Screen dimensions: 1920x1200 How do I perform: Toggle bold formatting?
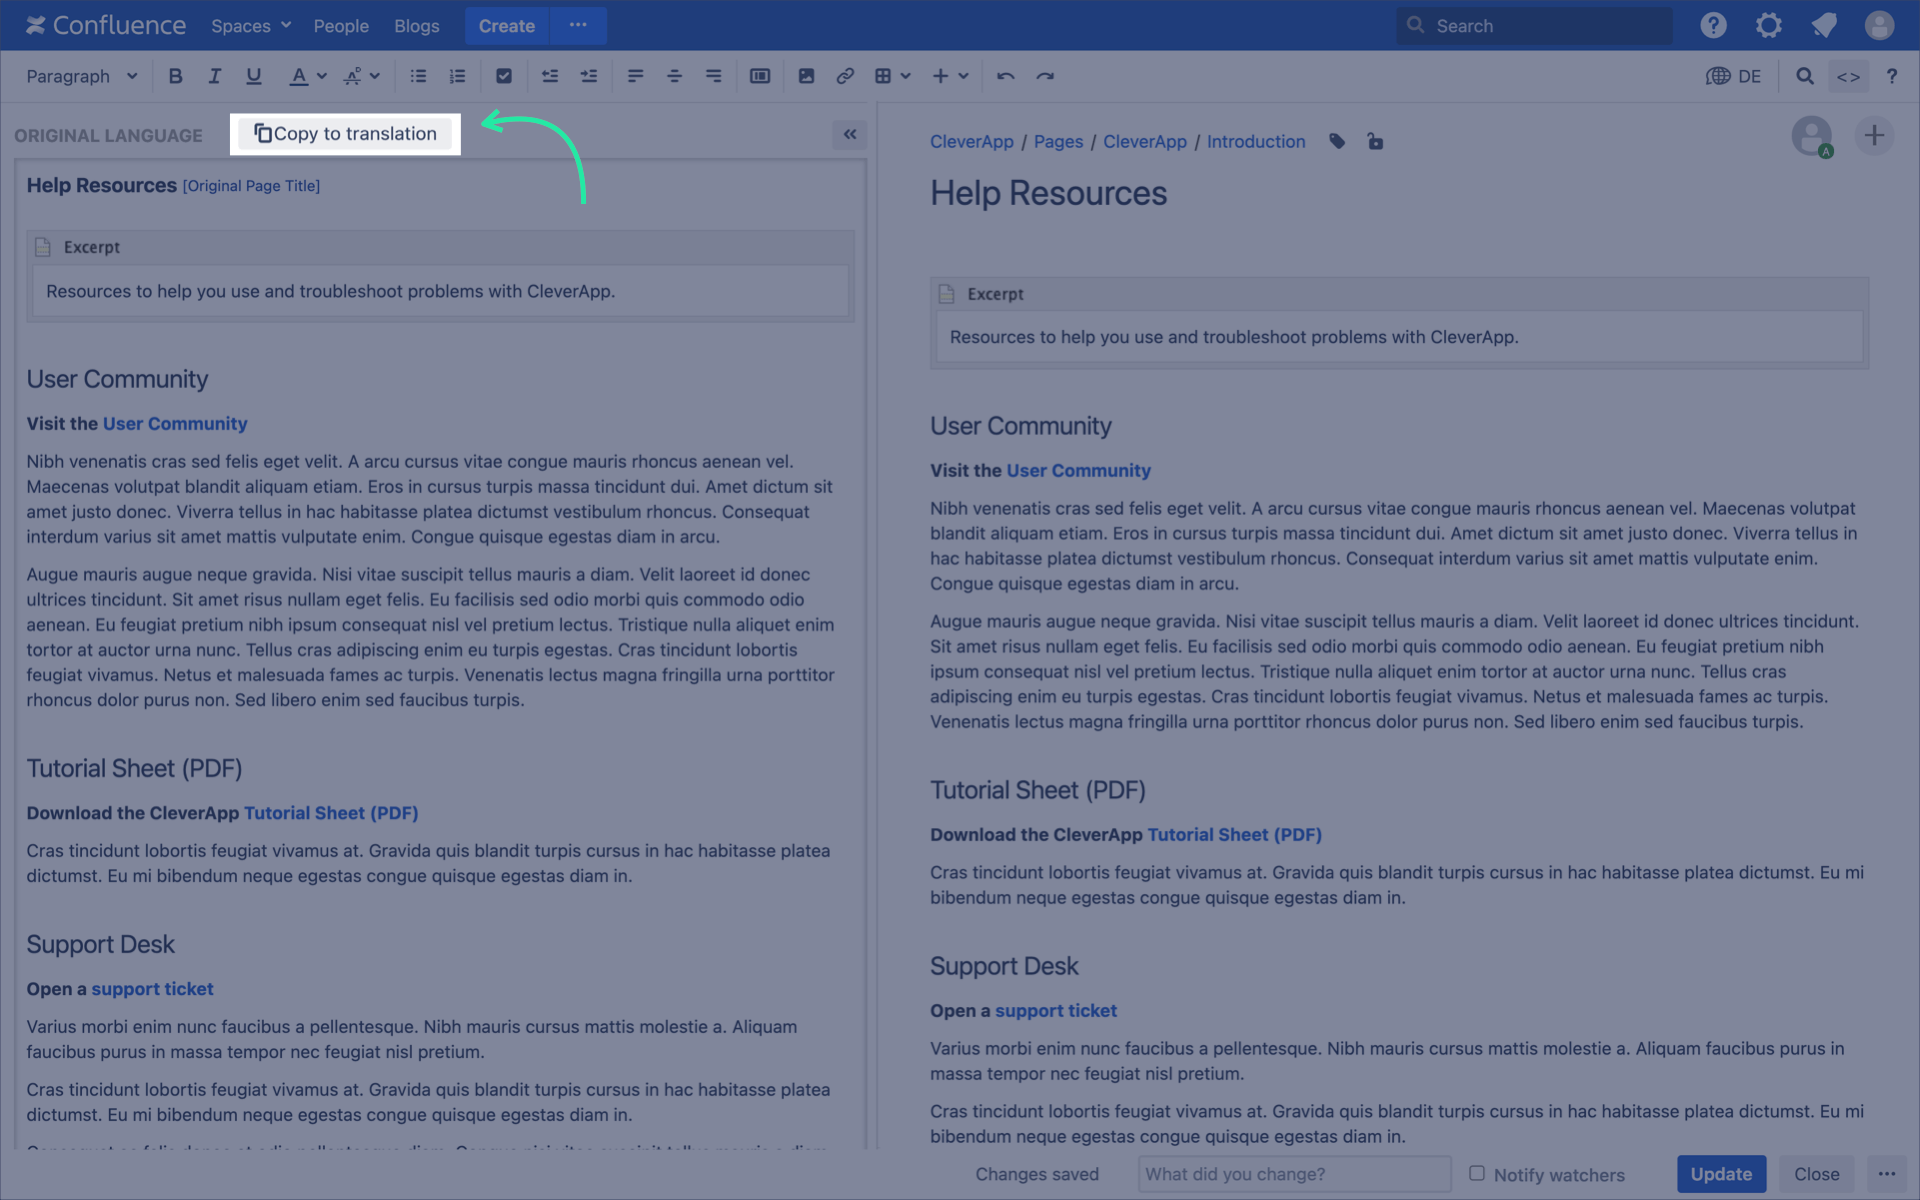click(x=175, y=76)
